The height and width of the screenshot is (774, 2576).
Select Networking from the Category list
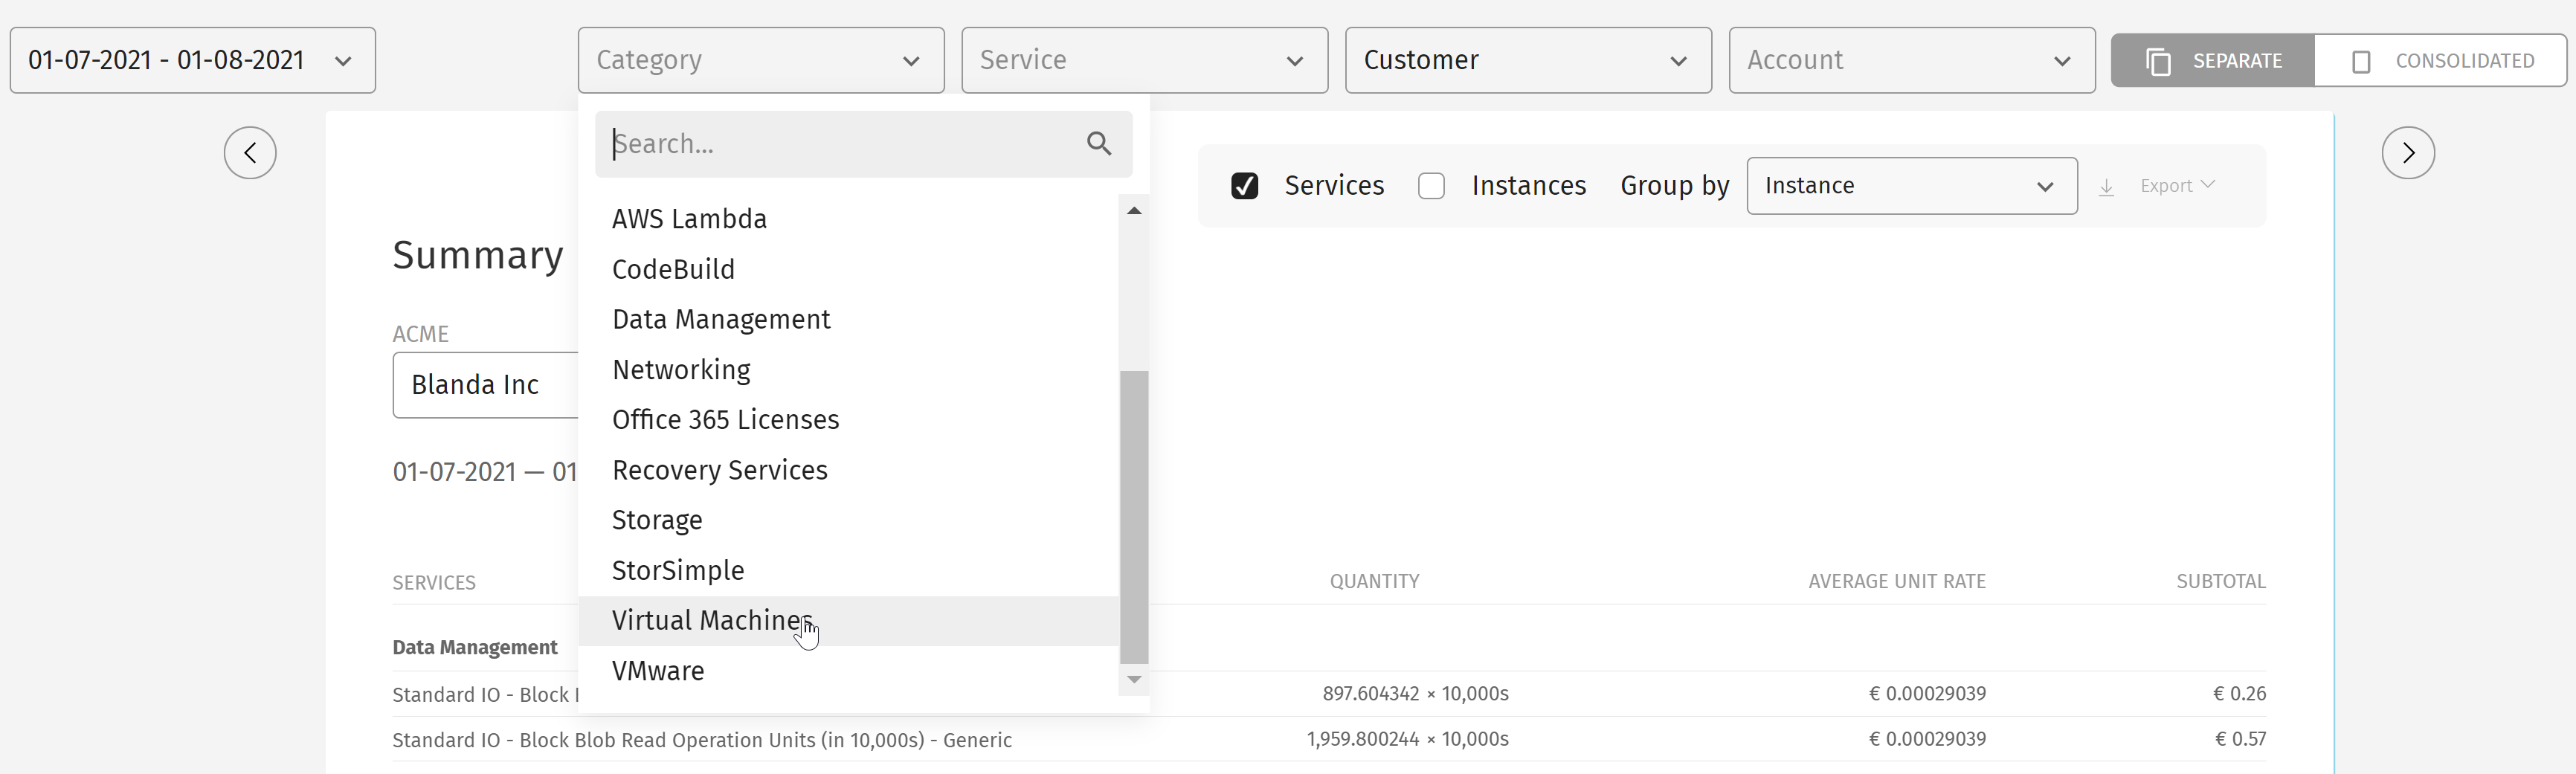tap(680, 369)
